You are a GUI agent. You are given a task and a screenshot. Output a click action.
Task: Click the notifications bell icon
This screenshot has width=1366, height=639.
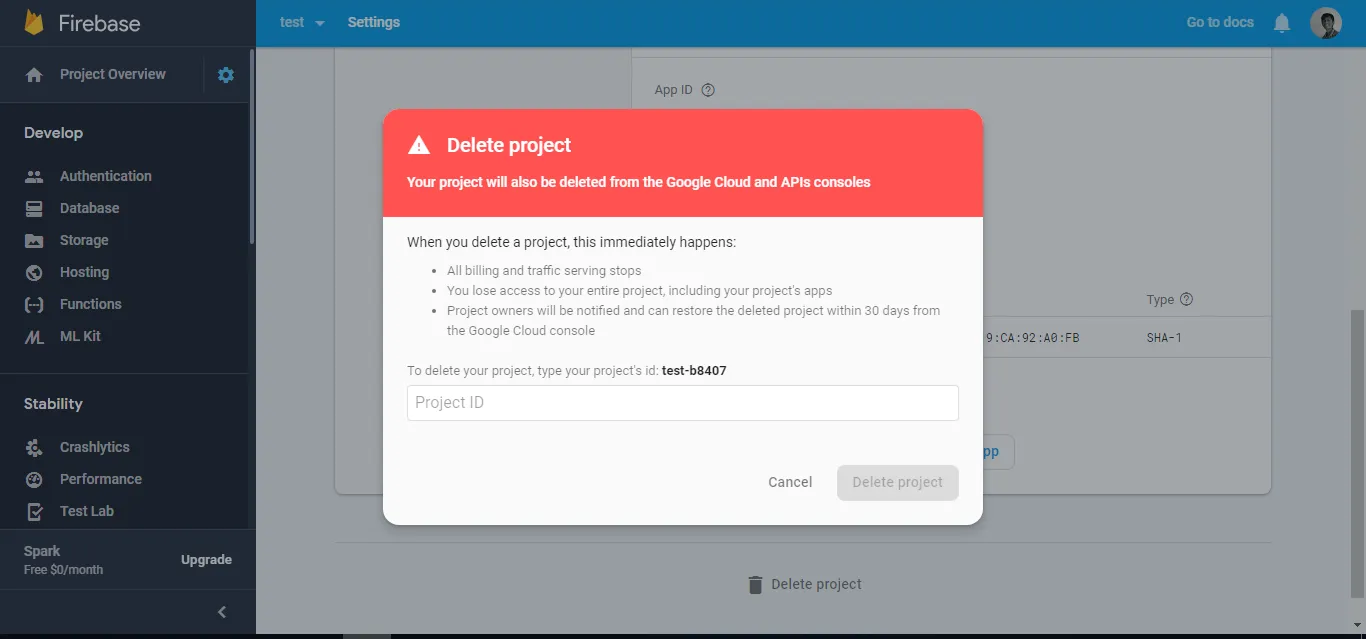pyautogui.click(x=1282, y=23)
